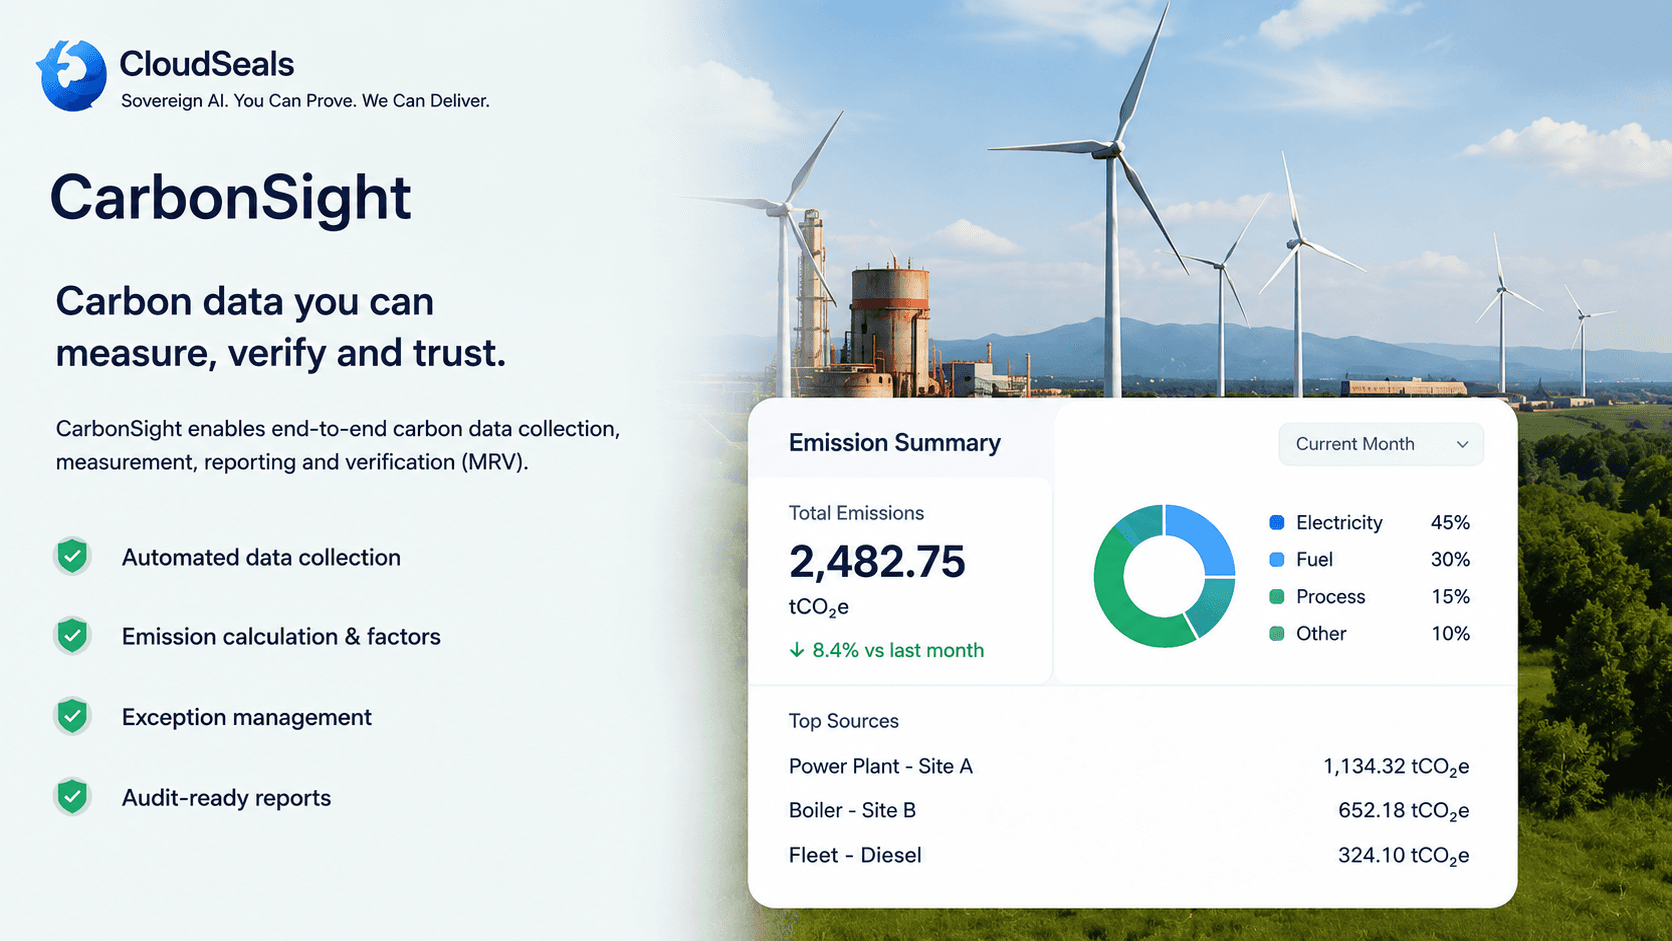This screenshot has width=1672, height=941.
Task: Click the Fuel legend color dot
Action: coord(1277,559)
